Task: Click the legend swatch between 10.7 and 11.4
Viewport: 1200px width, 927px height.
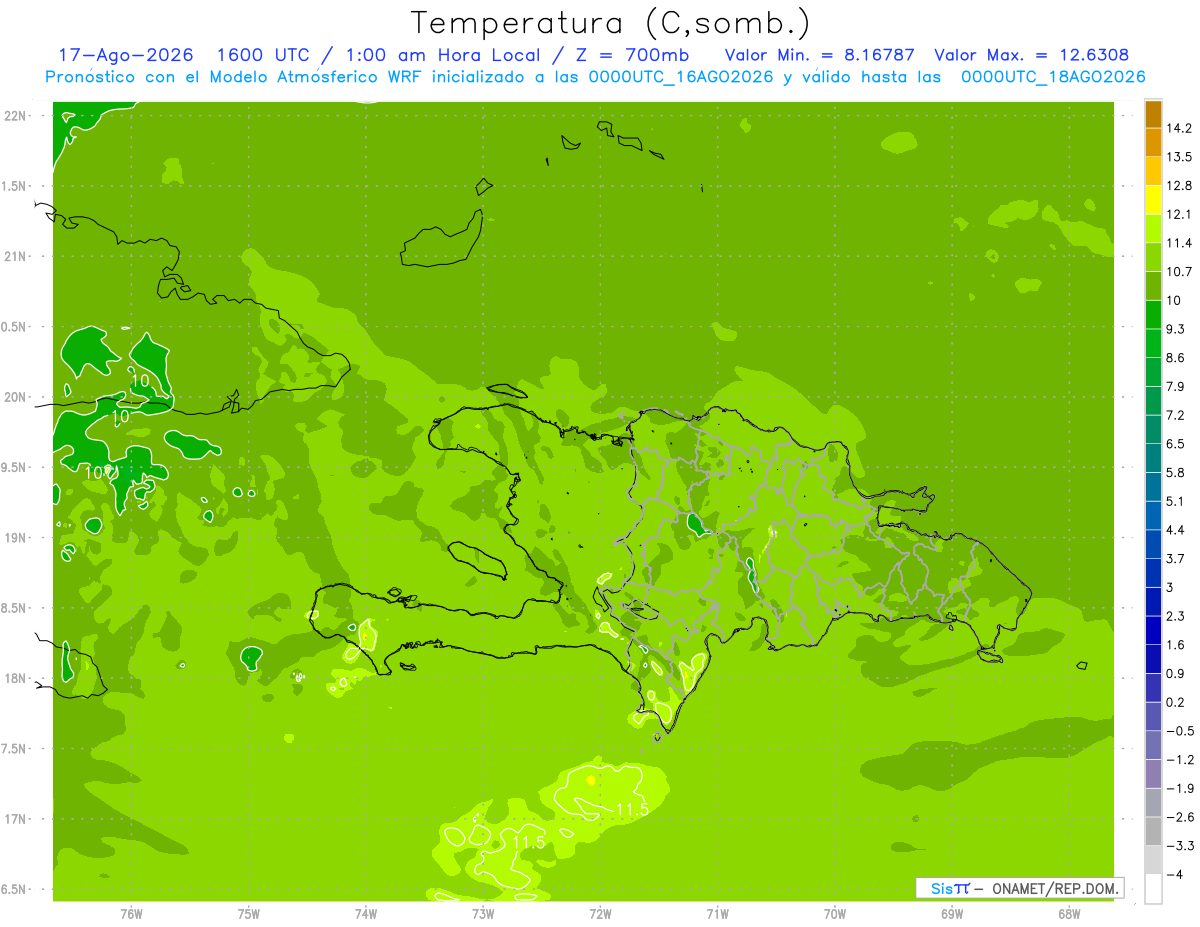Action: point(1153,257)
